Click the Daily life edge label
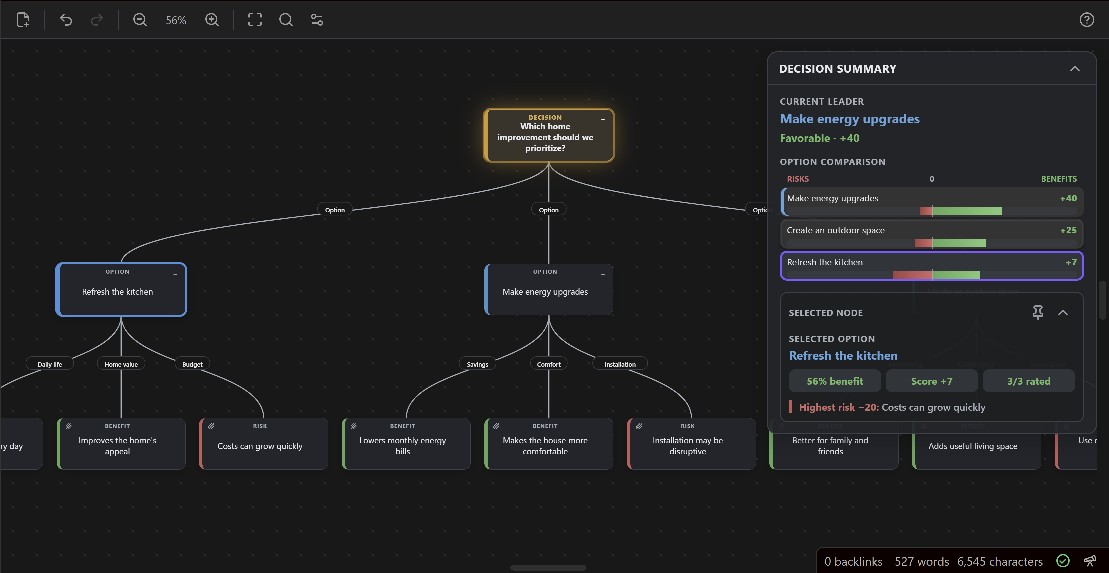Screen dimensions: 1109x573 tap(50, 364)
